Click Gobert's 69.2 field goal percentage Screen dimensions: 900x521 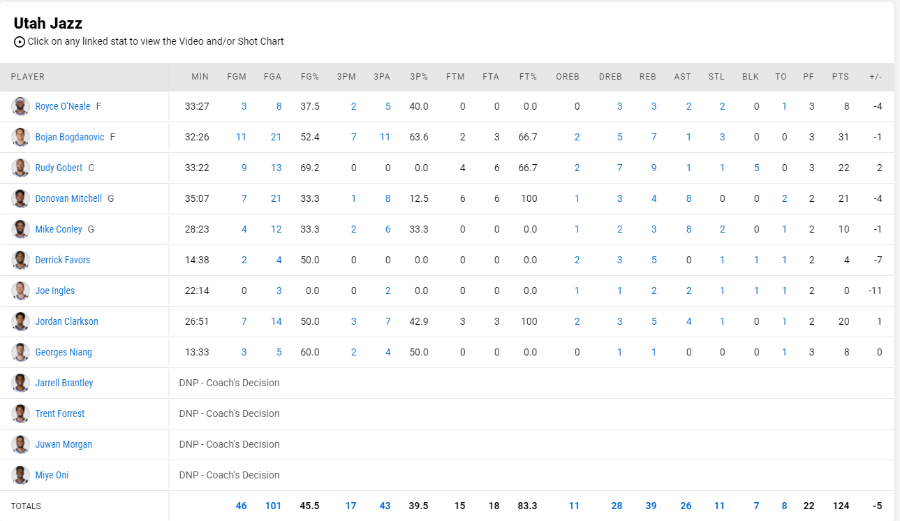coord(310,168)
